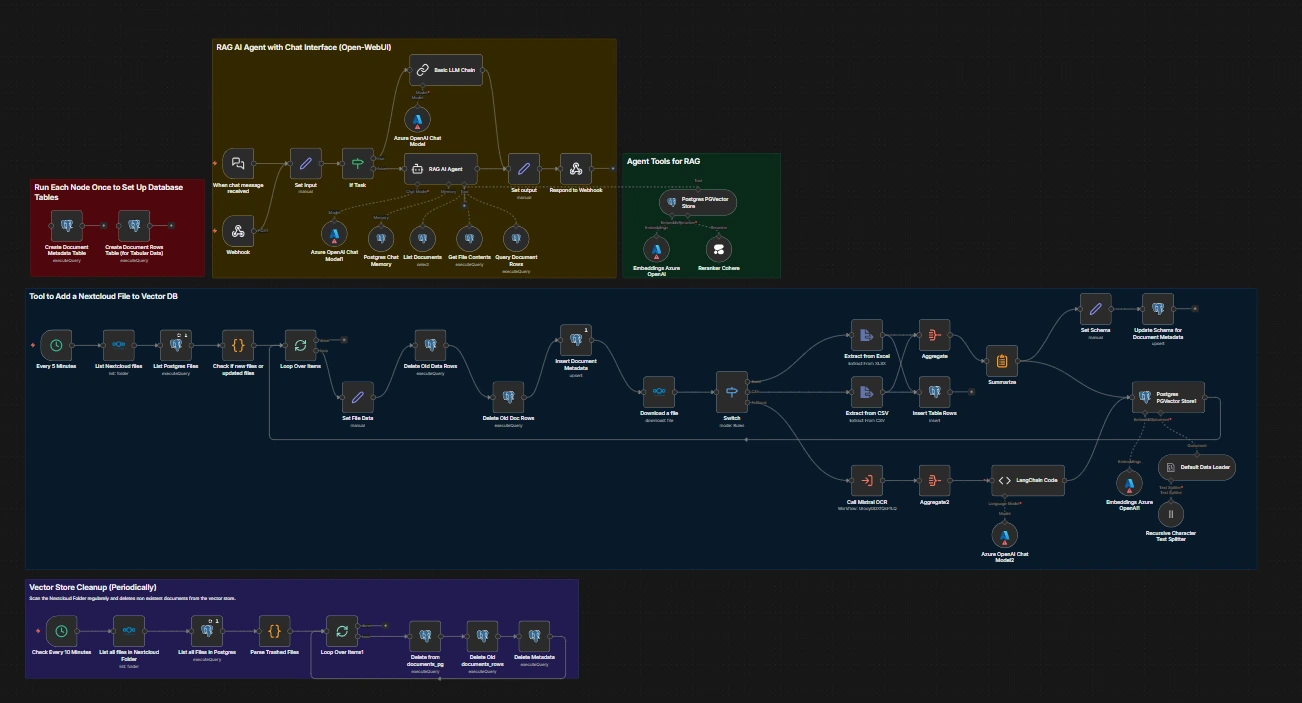The height and width of the screenshot is (703, 1302).
Task: Select the List Postgres Files node
Action: pyautogui.click(x=177, y=345)
